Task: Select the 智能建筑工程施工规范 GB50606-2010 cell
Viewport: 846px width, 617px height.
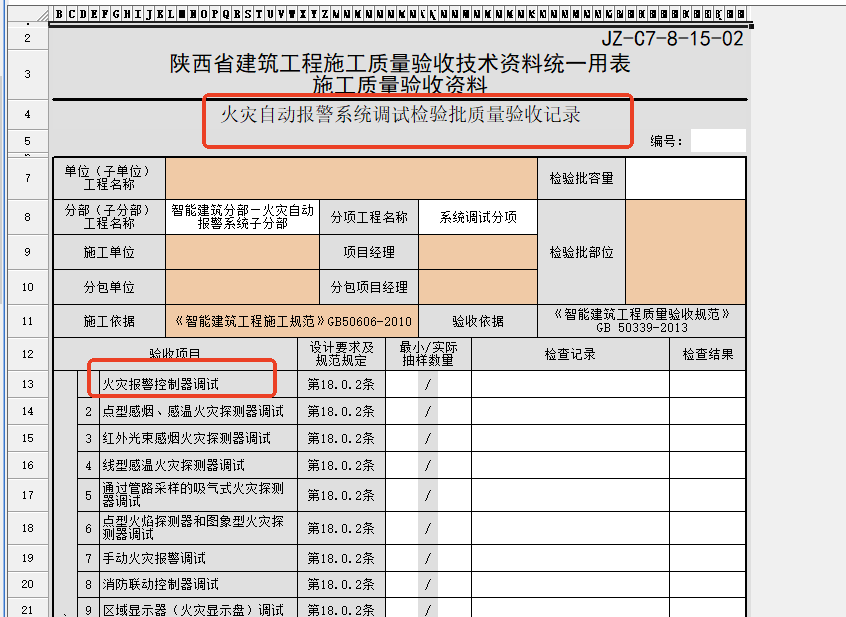Action: (x=292, y=321)
